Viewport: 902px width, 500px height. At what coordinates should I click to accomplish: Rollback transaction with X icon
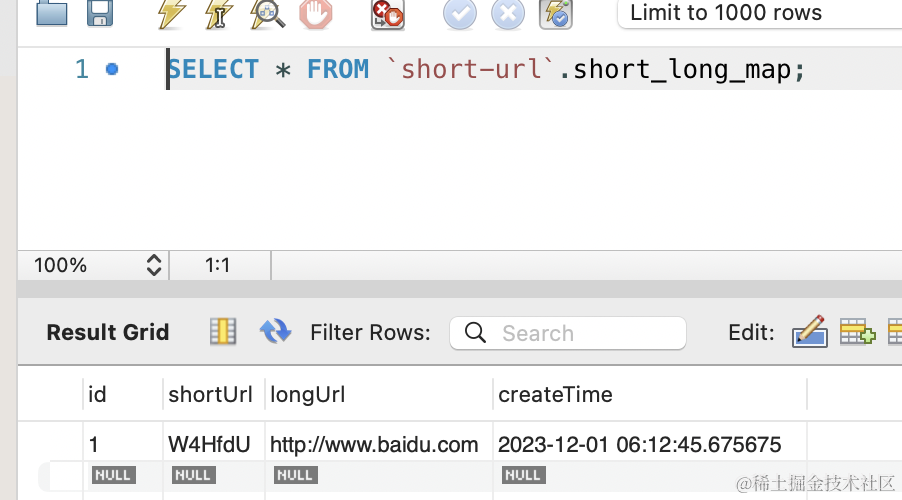(508, 14)
